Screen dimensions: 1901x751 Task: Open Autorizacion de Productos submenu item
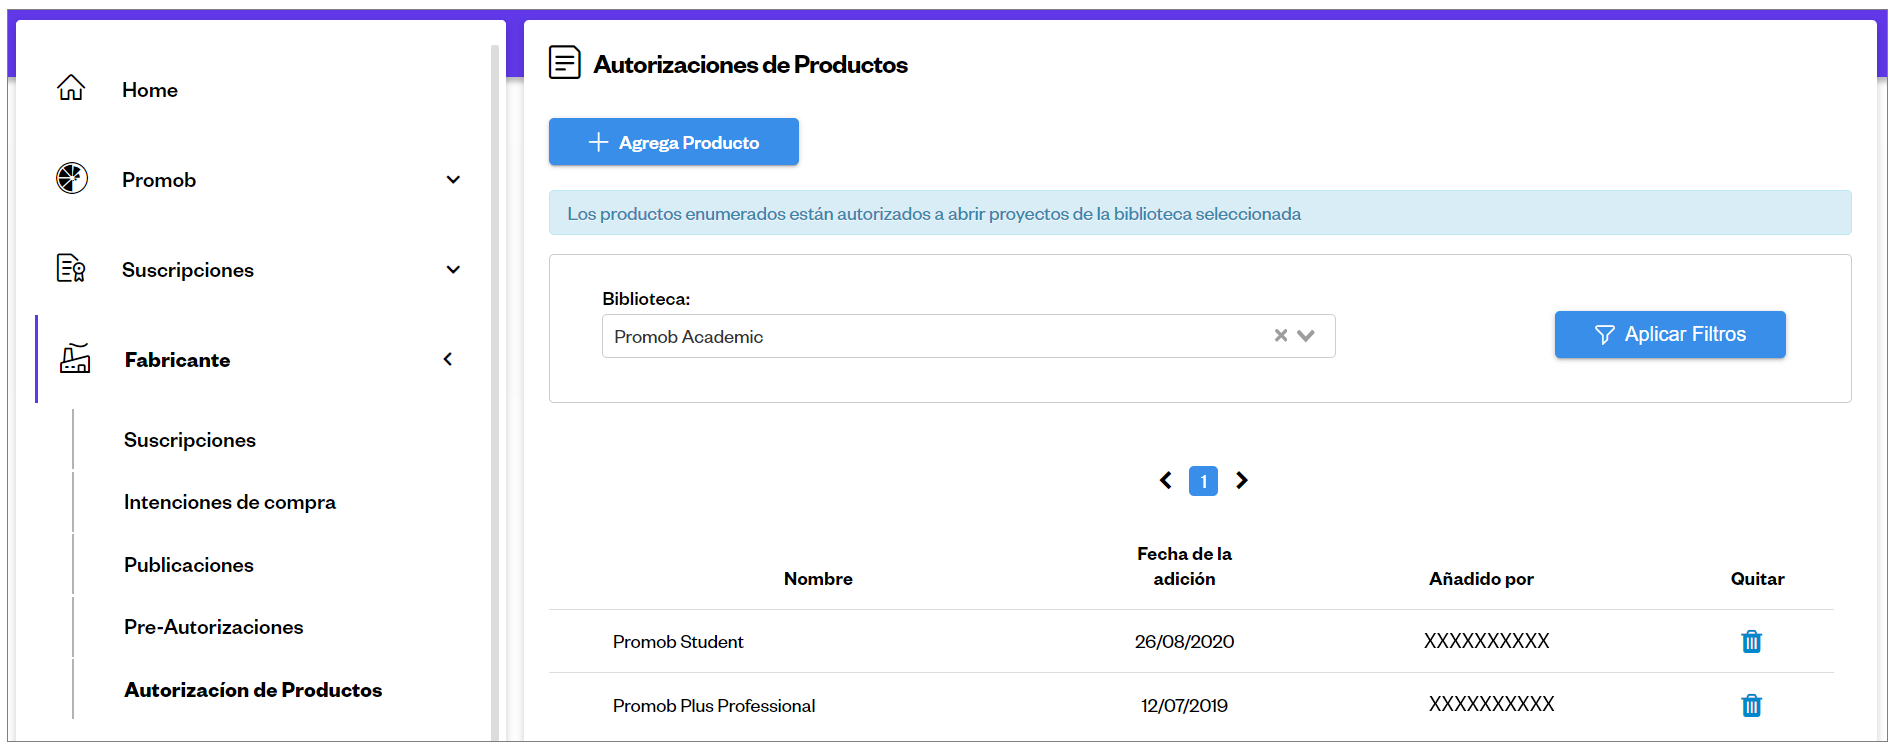tap(253, 690)
